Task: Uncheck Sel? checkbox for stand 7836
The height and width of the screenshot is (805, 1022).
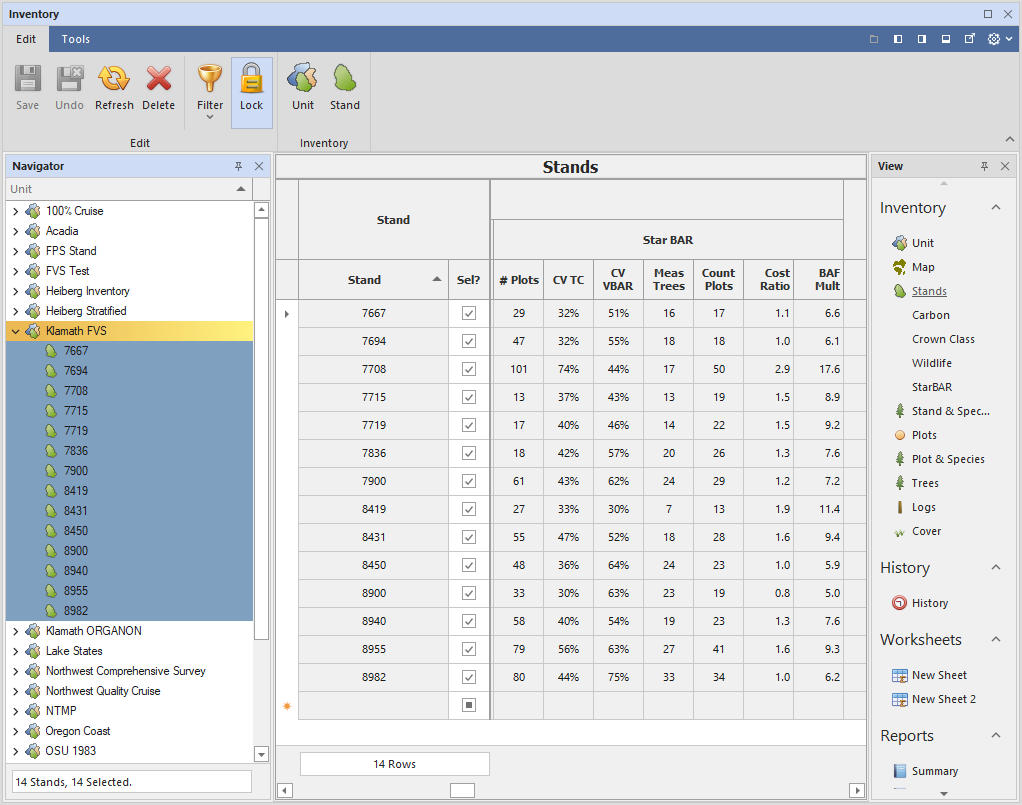Action: tap(469, 454)
